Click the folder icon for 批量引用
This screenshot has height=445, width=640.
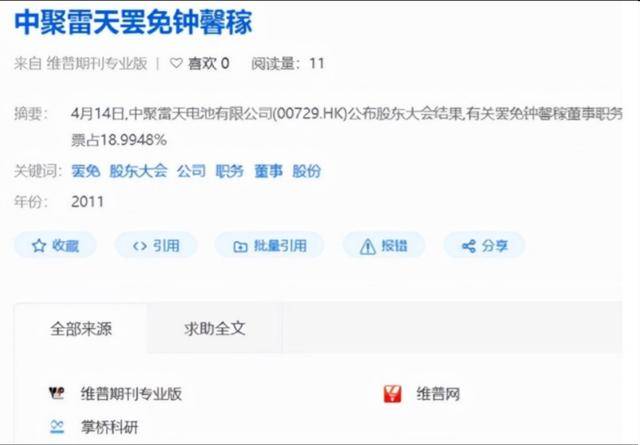(x=240, y=246)
